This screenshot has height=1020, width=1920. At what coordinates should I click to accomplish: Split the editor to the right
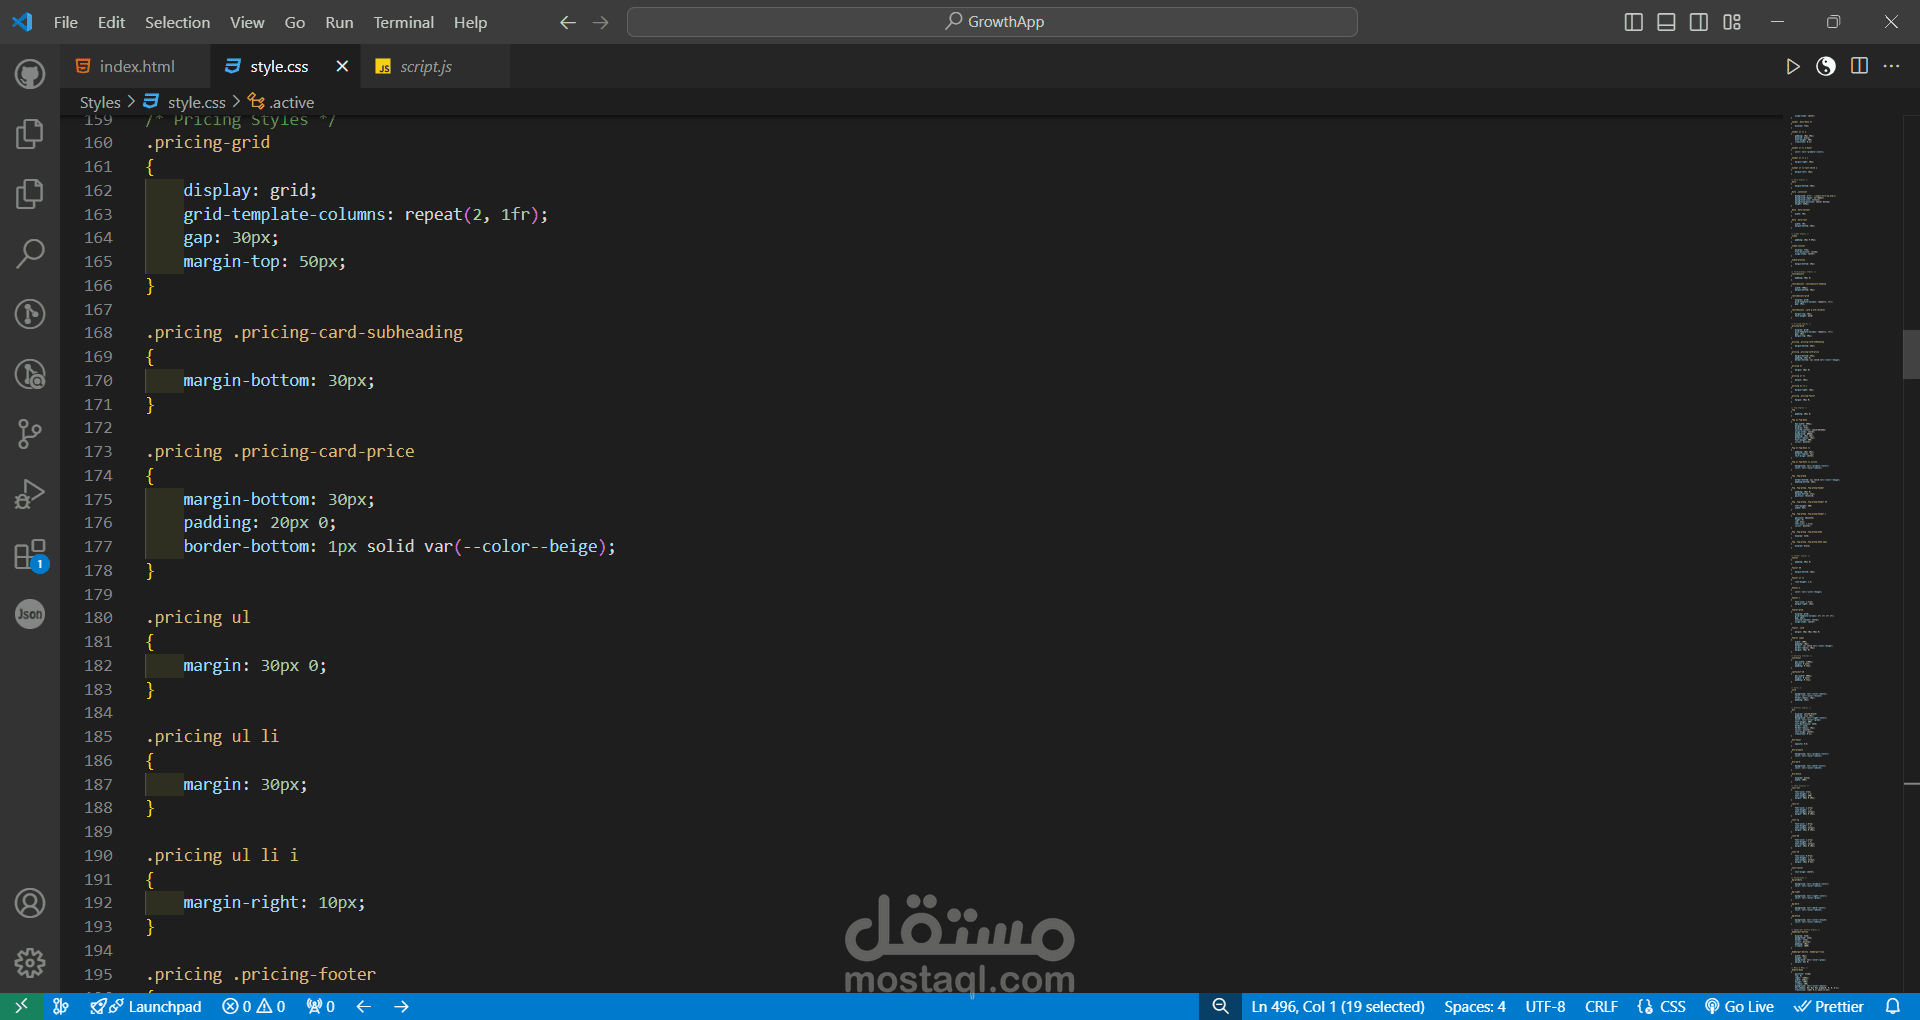[x=1859, y=66]
